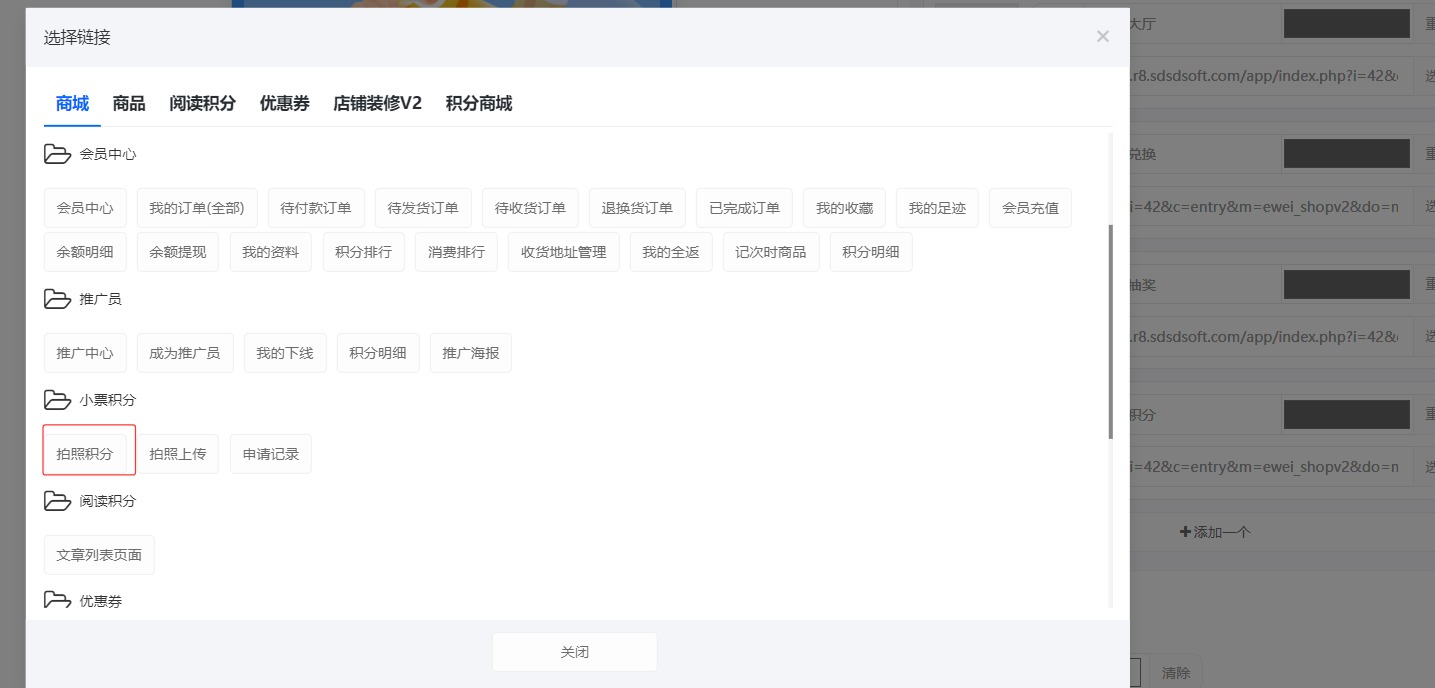1435x688 pixels.
Task: Select 余额明细 link
Action: [85, 252]
